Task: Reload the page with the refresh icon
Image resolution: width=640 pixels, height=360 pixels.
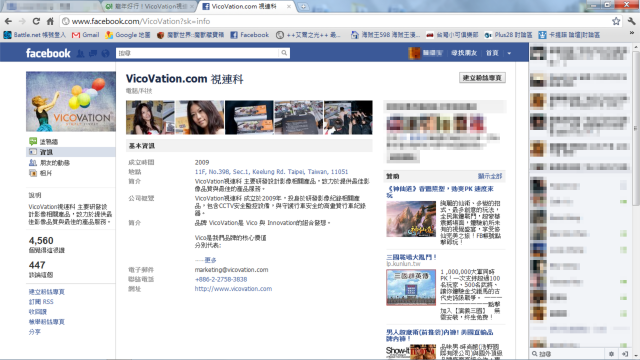Action: 36,21
